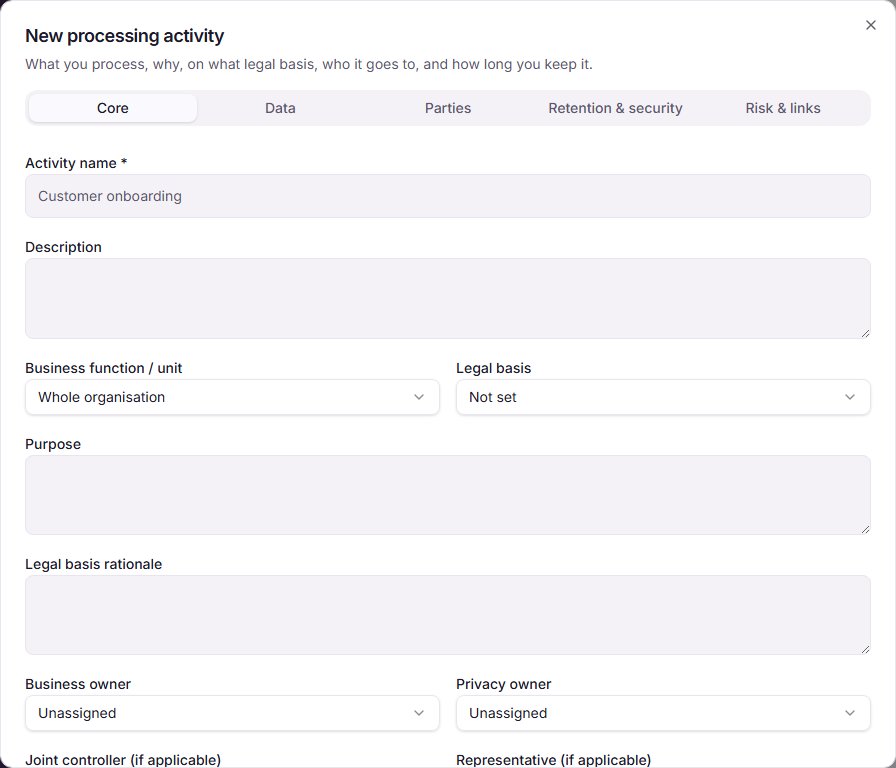The width and height of the screenshot is (896, 768).
Task: Open the Parties tab
Action: (x=448, y=108)
